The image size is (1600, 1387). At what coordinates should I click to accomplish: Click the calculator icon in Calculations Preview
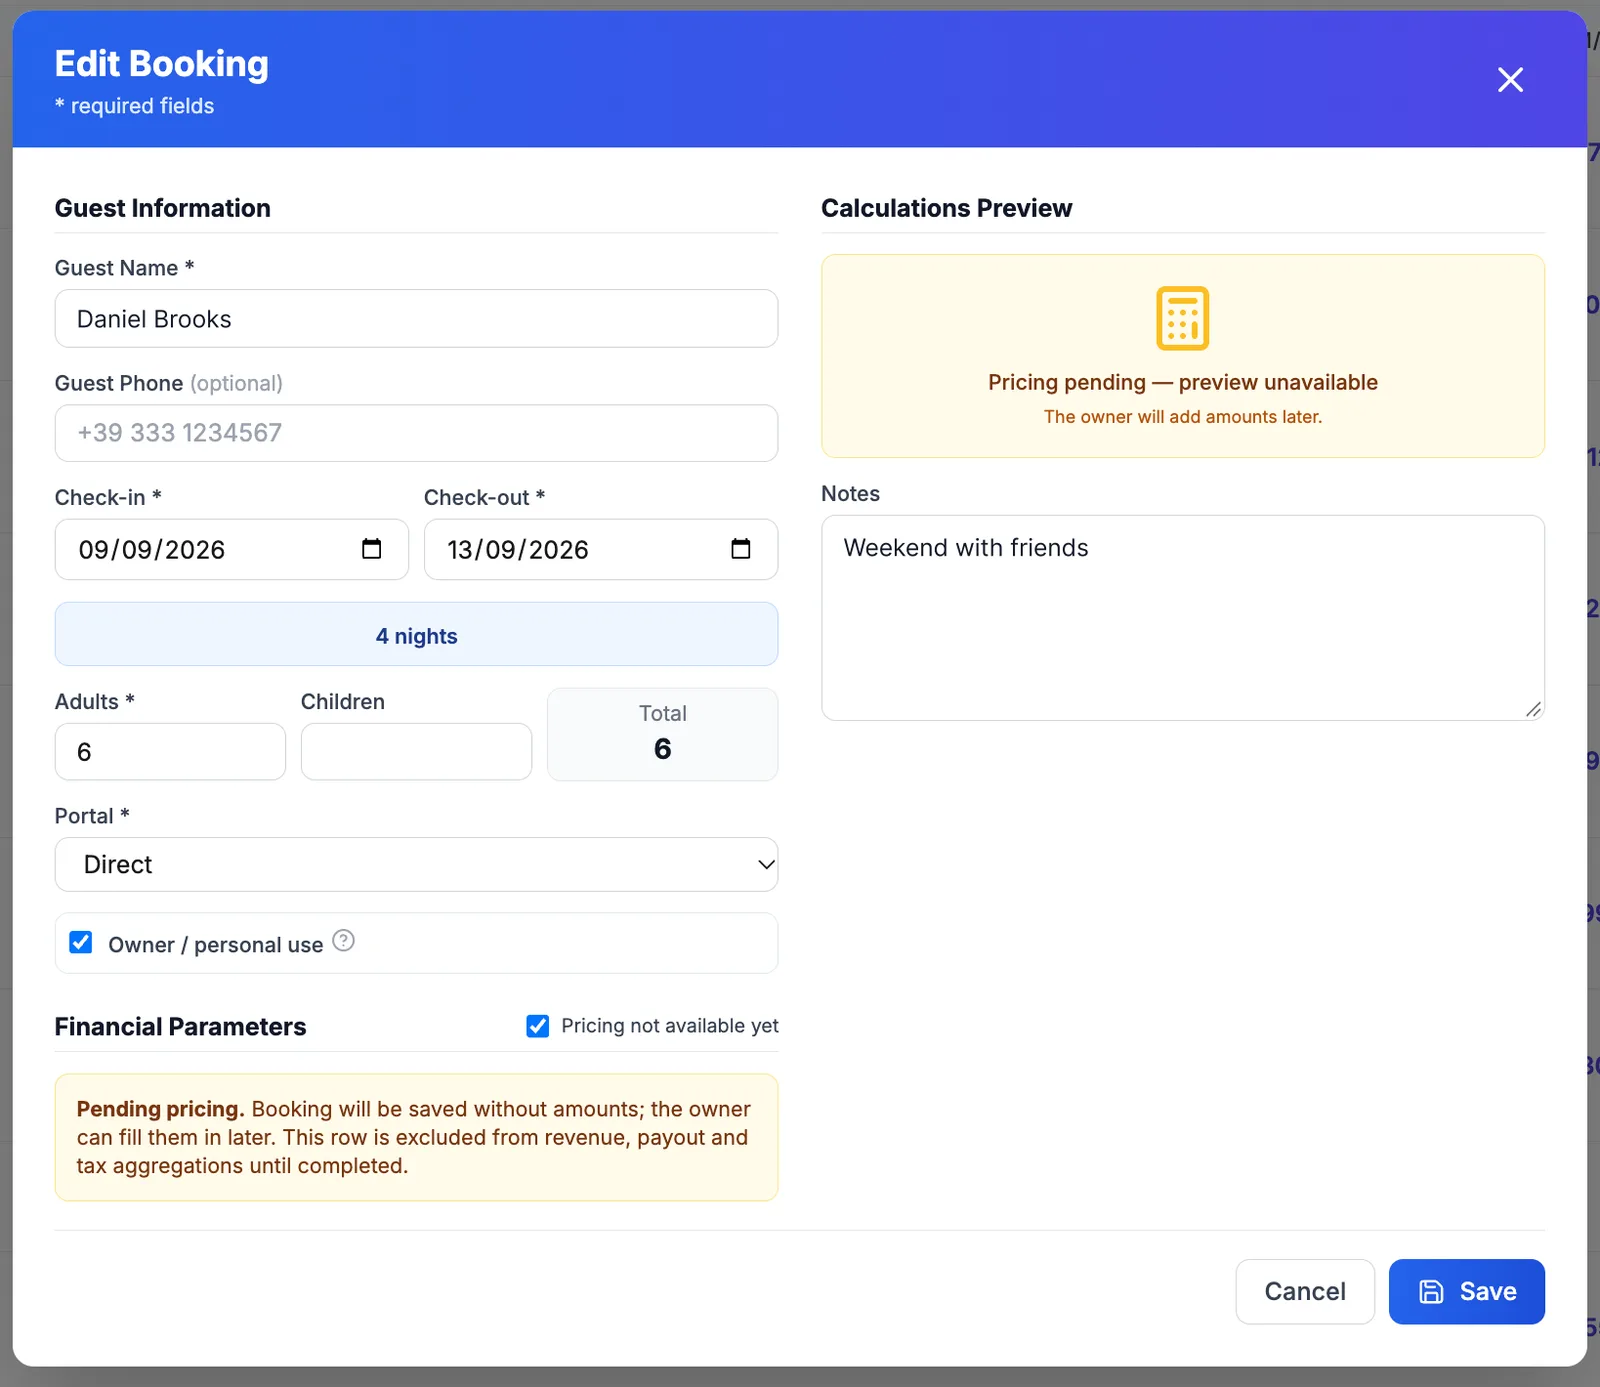coord(1183,318)
